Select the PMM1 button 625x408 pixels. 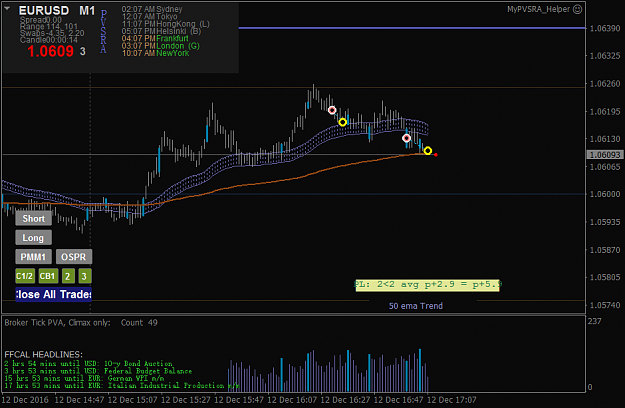pos(33,257)
